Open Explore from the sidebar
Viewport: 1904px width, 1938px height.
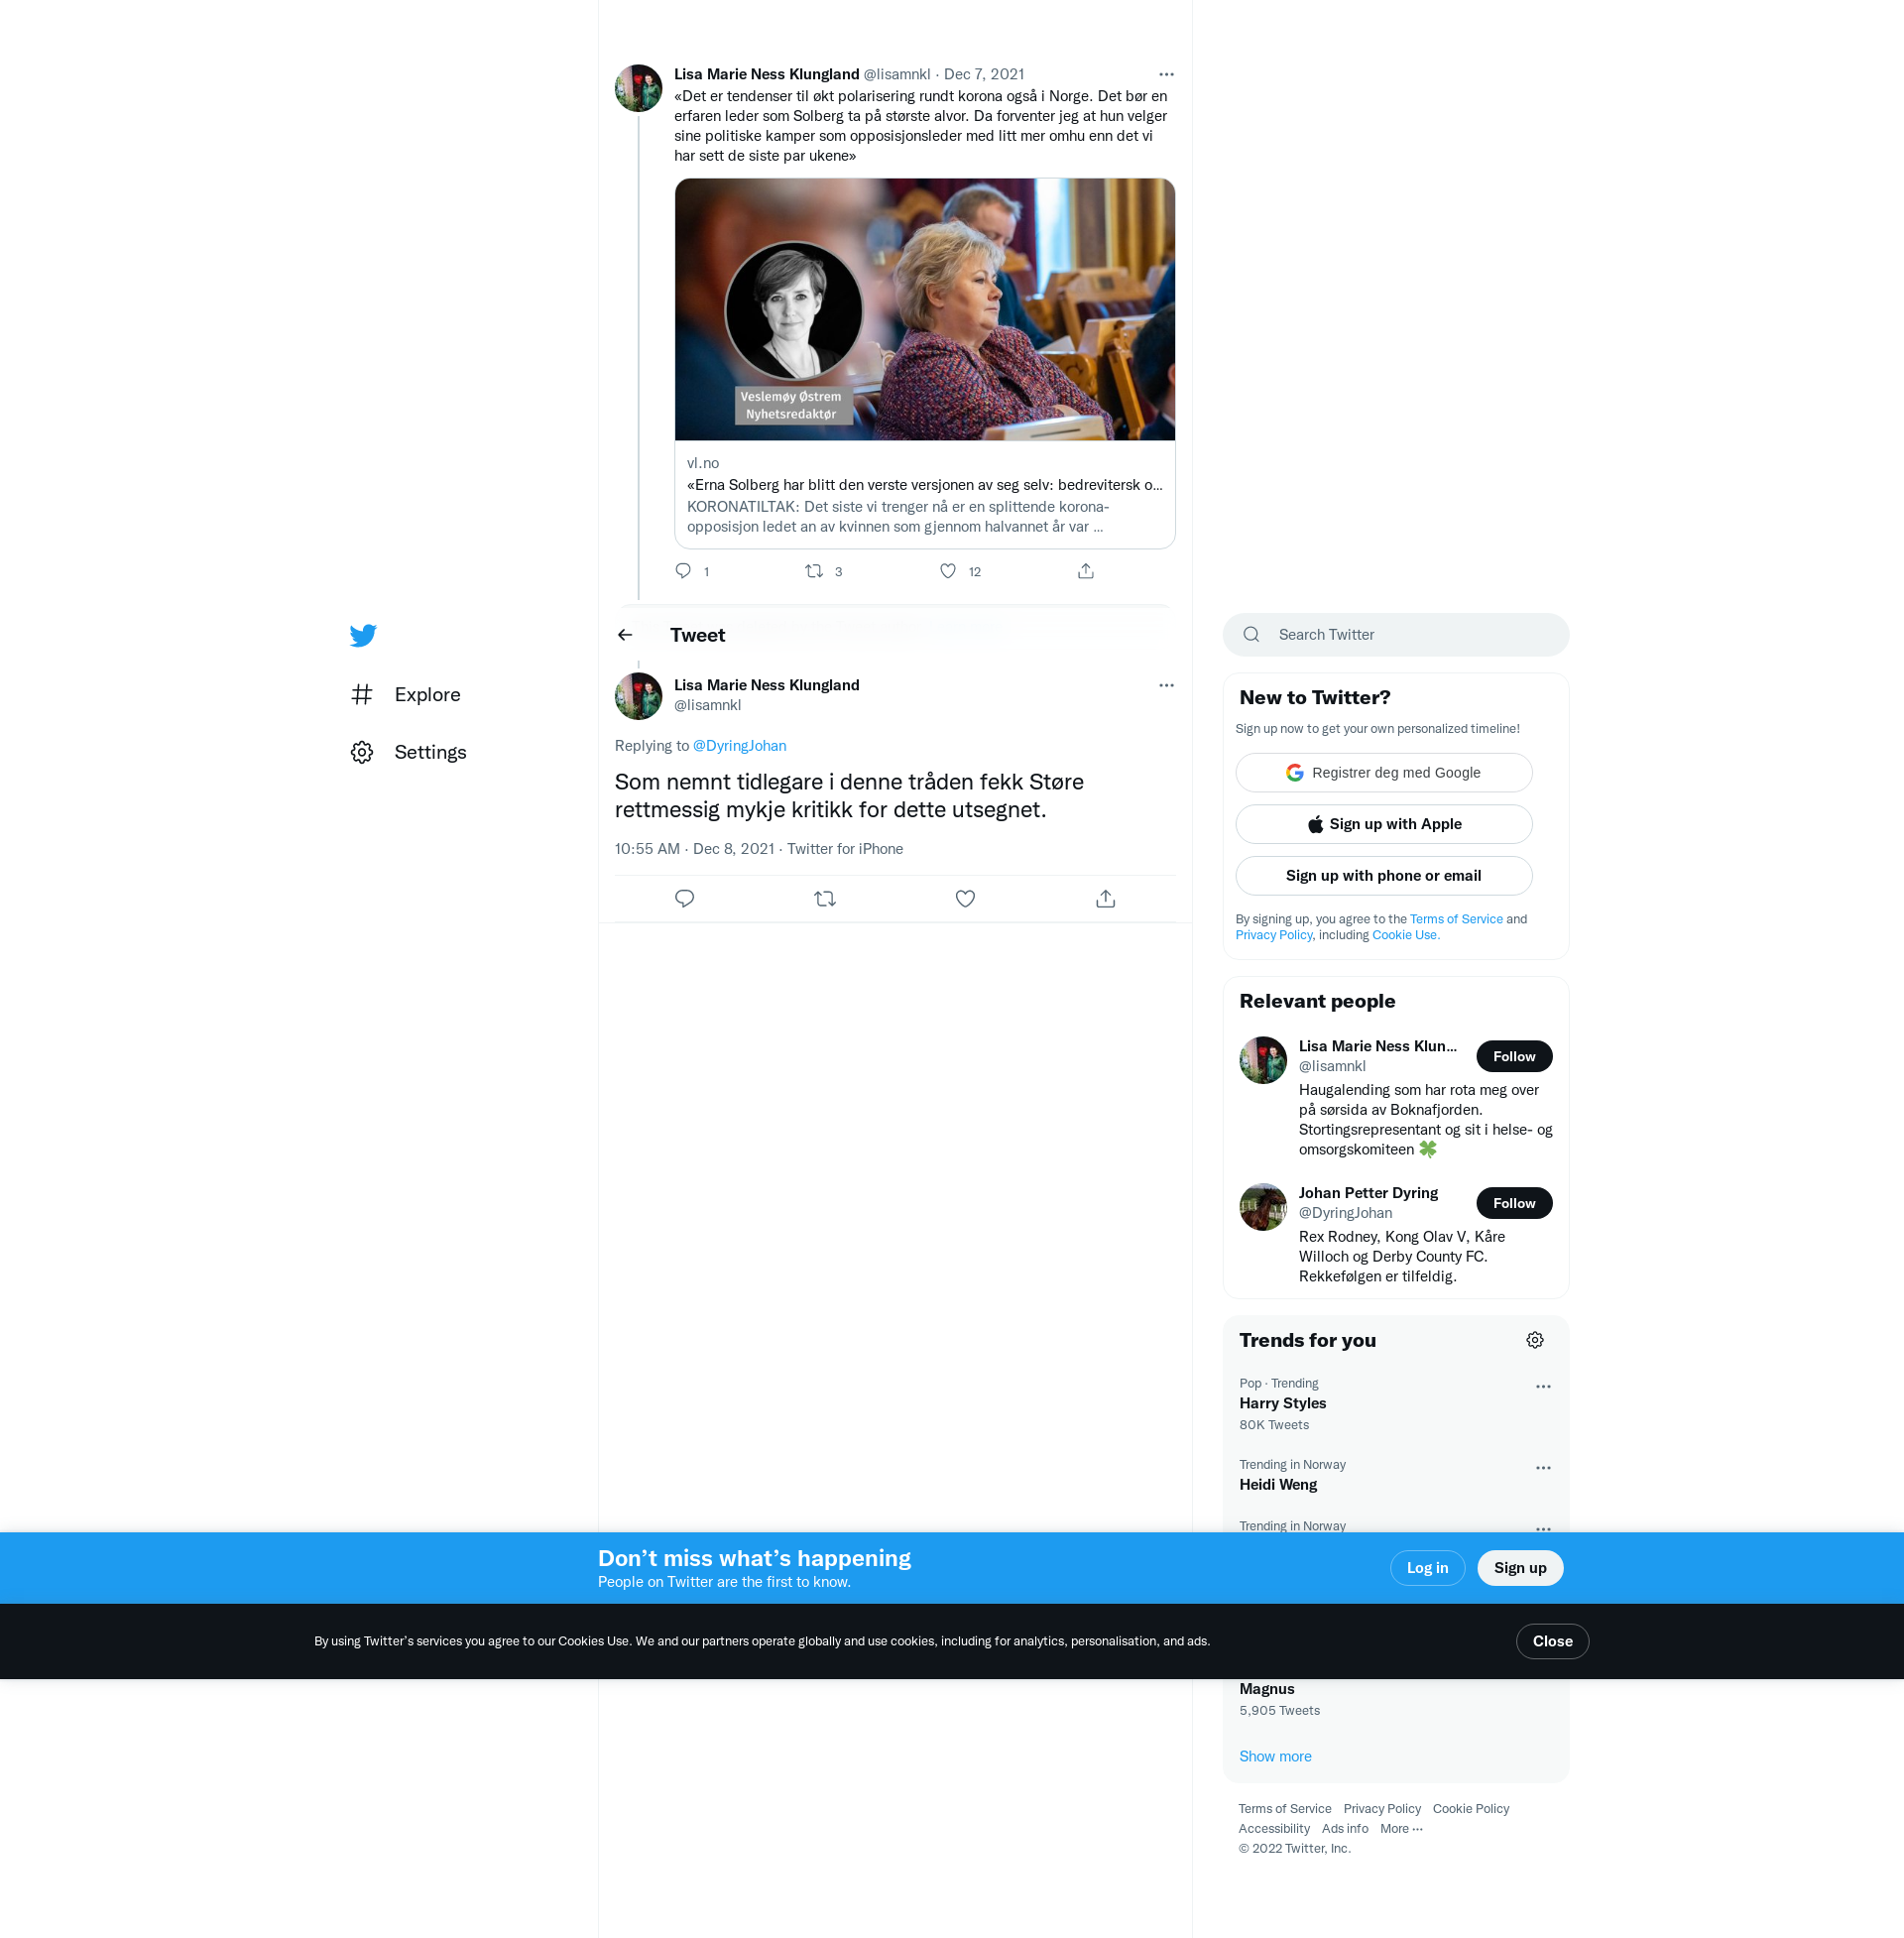click(406, 694)
